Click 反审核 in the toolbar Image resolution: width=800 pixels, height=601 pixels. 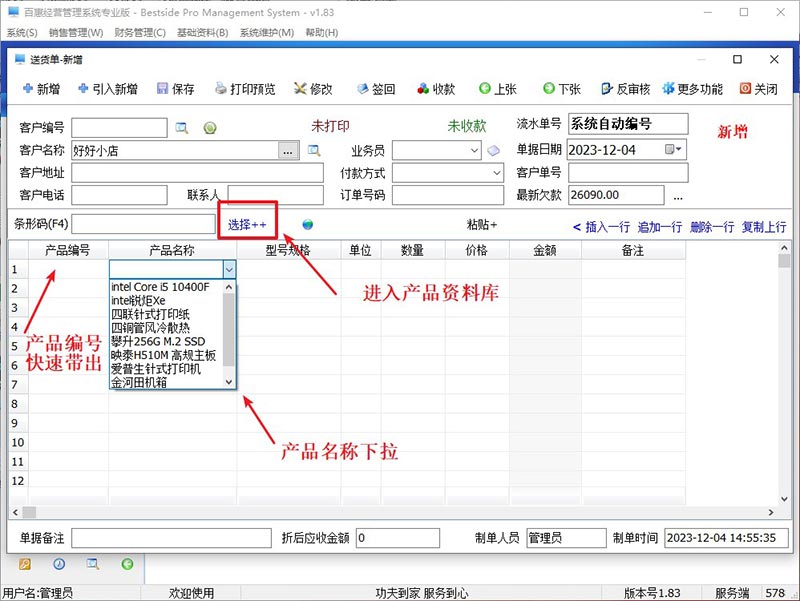[626, 89]
